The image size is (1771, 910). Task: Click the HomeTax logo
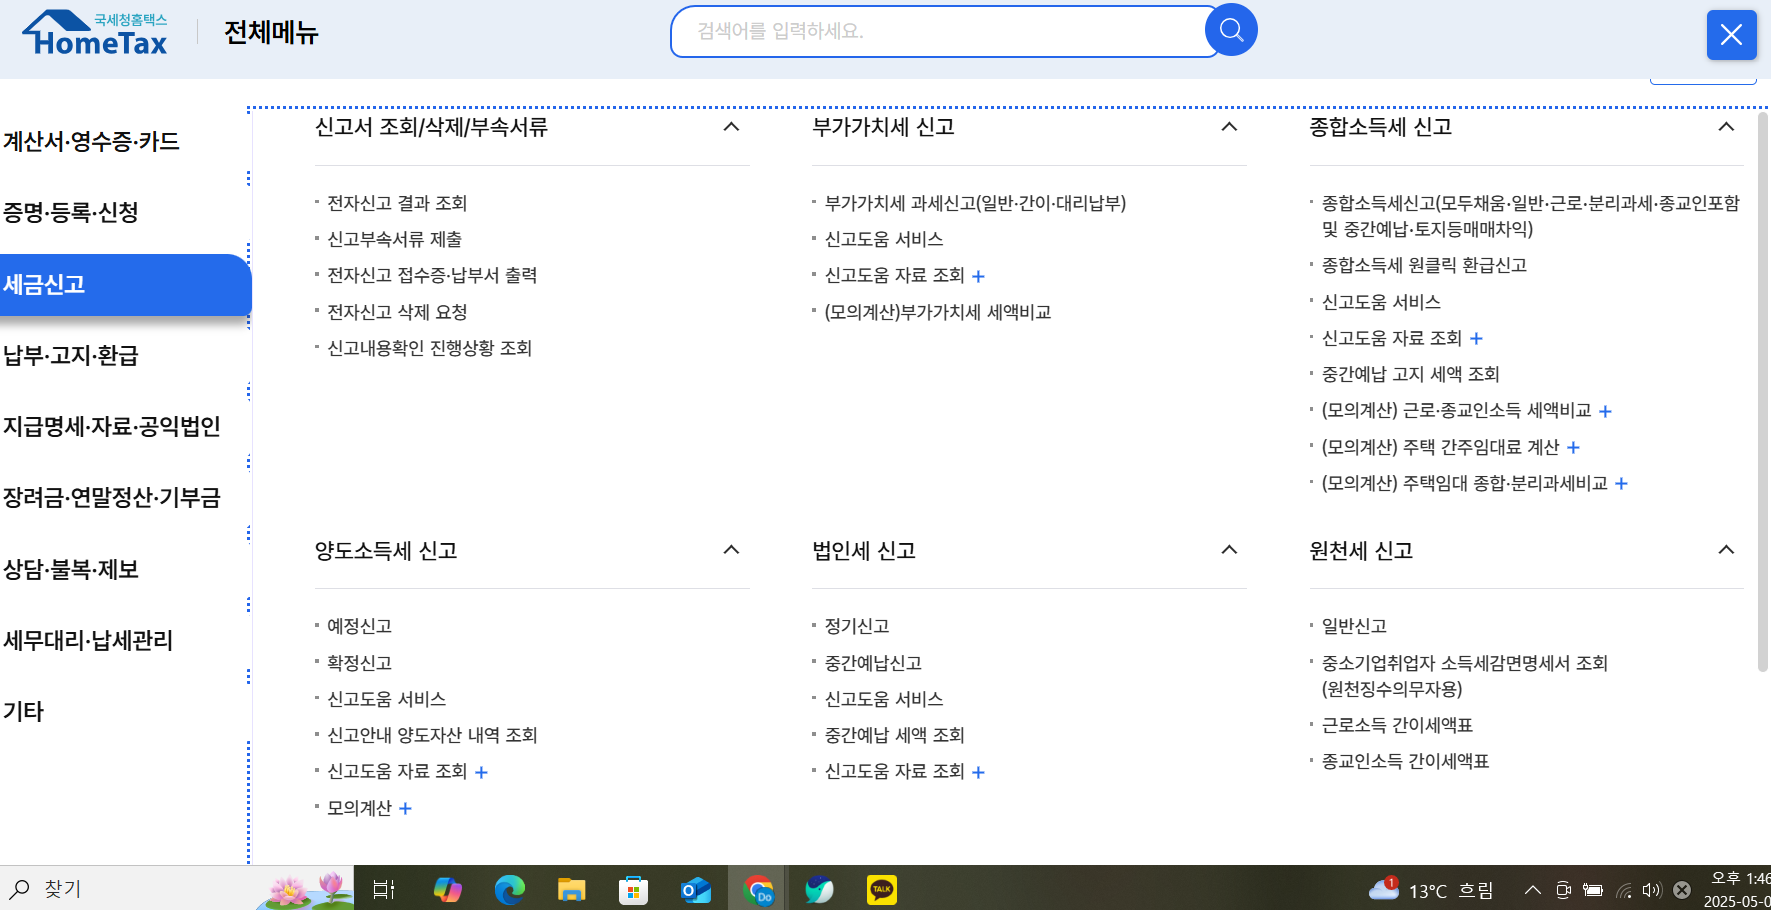tap(94, 32)
